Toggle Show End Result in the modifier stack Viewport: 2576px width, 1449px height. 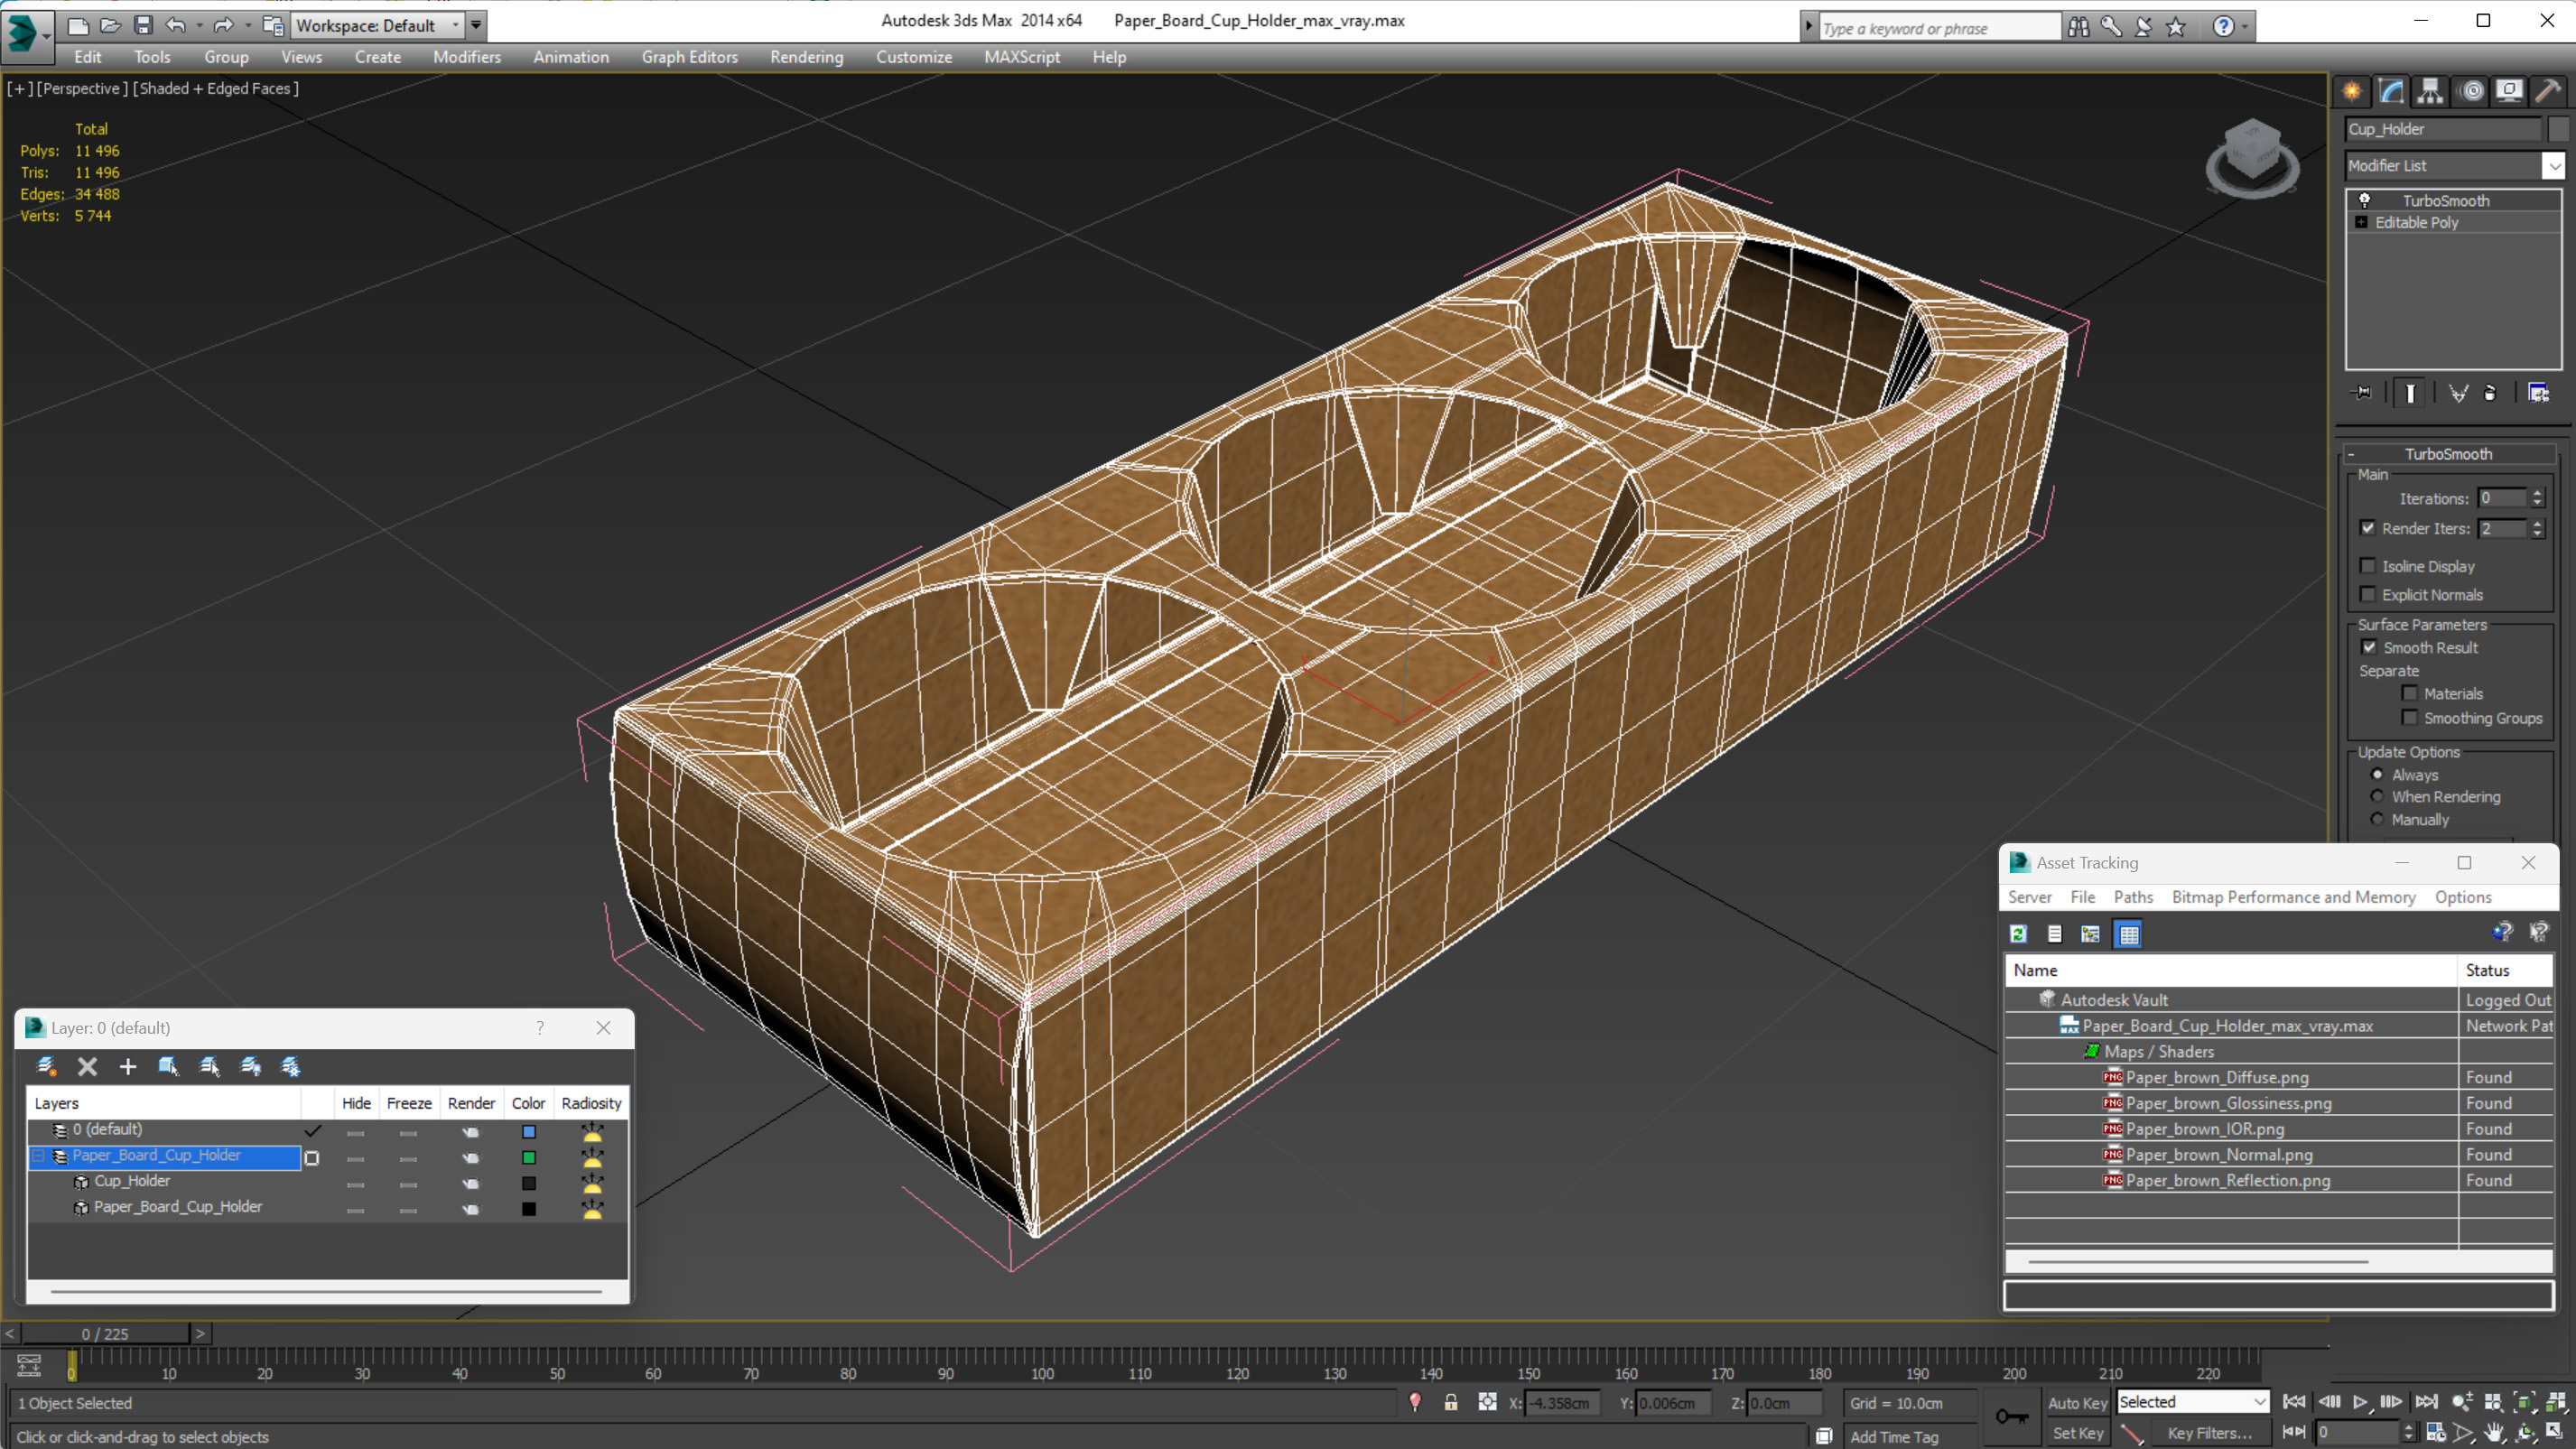click(x=2410, y=392)
